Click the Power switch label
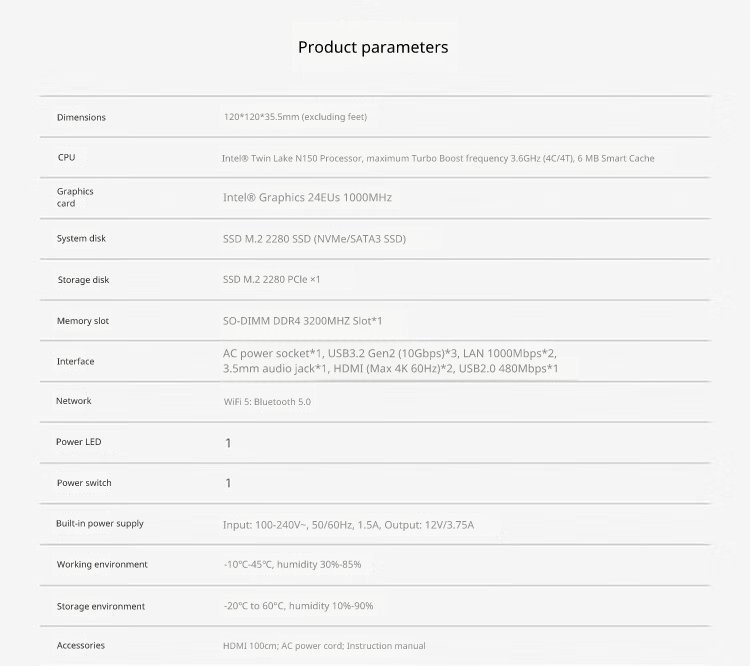The height and width of the screenshot is (666, 750). click(x=84, y=483)
